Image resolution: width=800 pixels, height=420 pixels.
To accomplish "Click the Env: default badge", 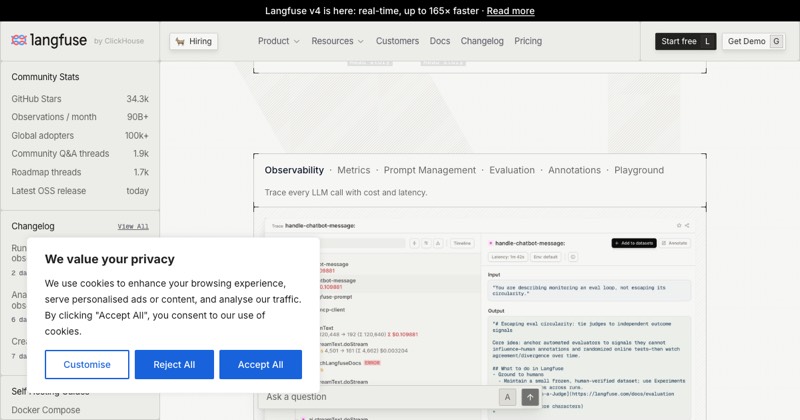I will (x=545, y=257).
